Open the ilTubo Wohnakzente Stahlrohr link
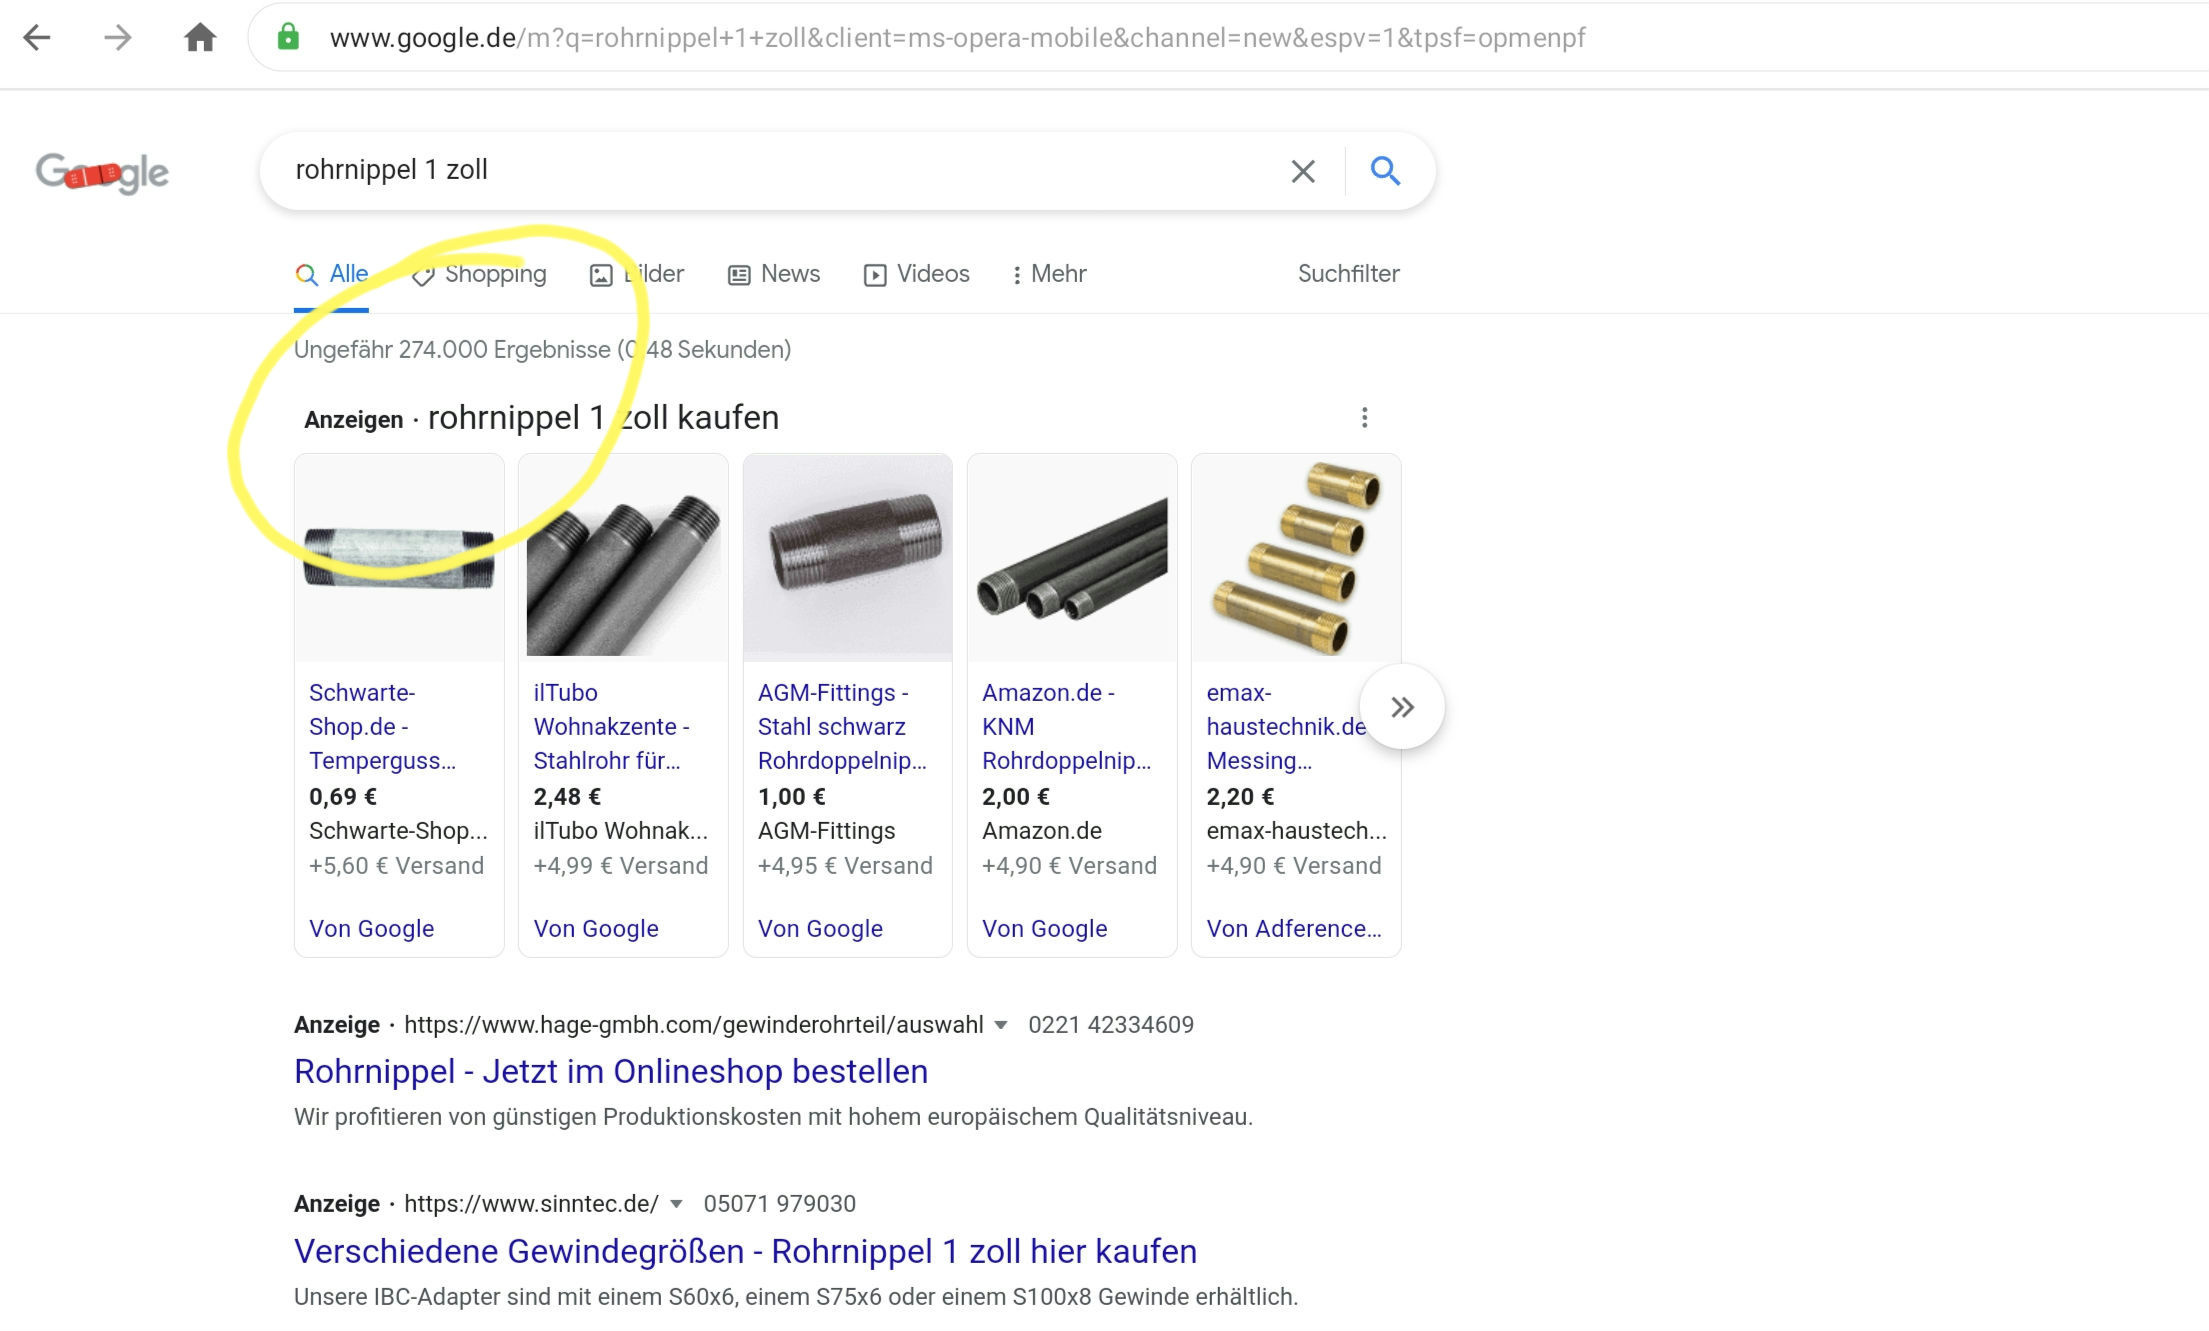This screenshot has height=1331, width=2209. [611, 726]
